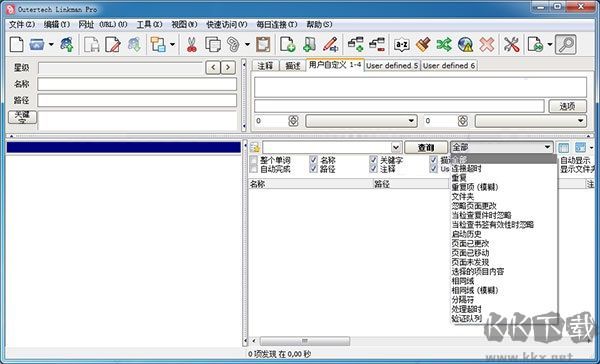600x364 pixels.
Task: Click the results horizontal scrollbar thumb
Action: pos(305,341)
